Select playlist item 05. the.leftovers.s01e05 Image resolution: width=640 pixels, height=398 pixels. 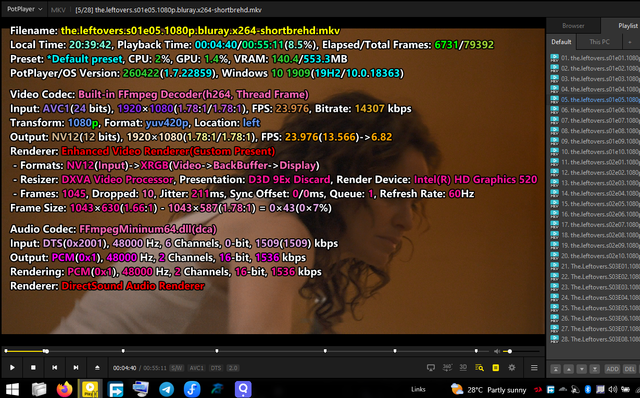594,100
